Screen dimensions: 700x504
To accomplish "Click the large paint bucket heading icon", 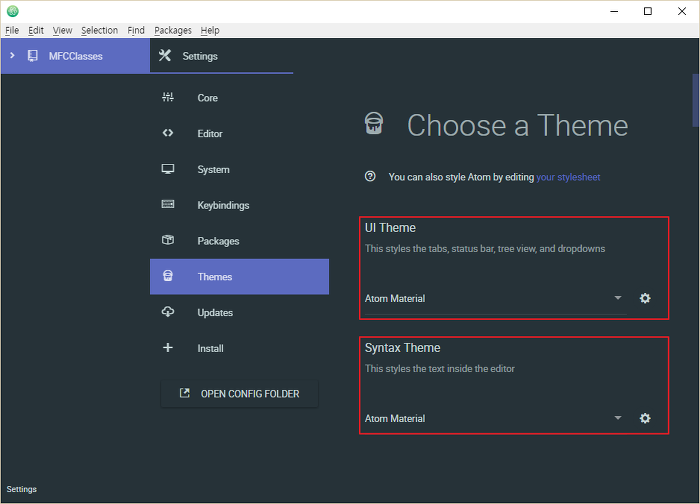I will [x=374, y=123].
